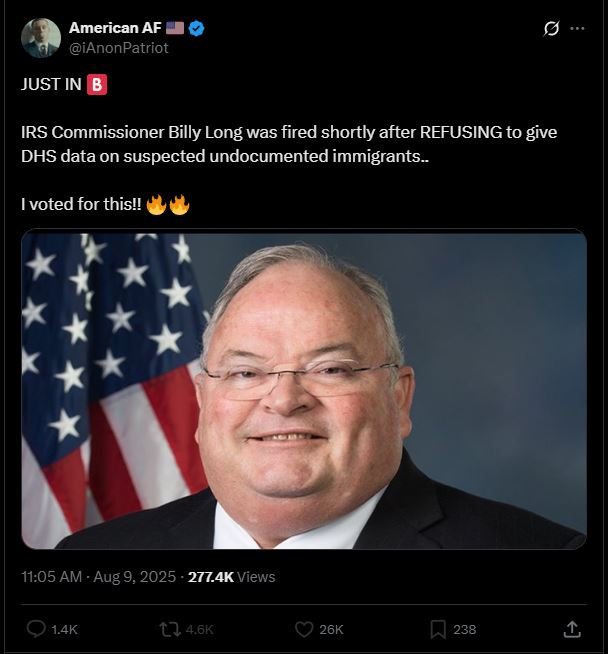Image resolution: width=608 pixels, height=654 pixels.
Task: Click the red B emoji badge
Action: click(x=97, y=85)
